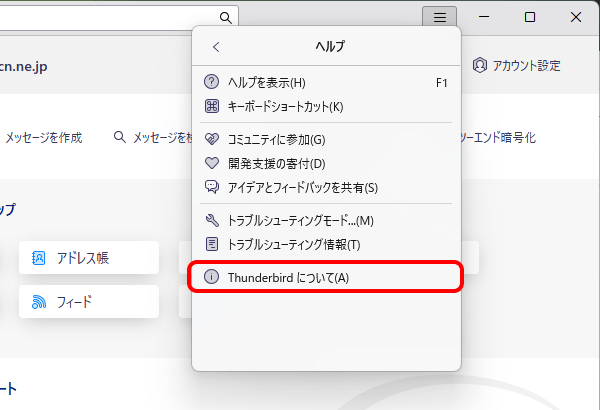The image size is (600, 410).
Task: Click the search field magnifier icon
Action: click(x=226, y=17)
